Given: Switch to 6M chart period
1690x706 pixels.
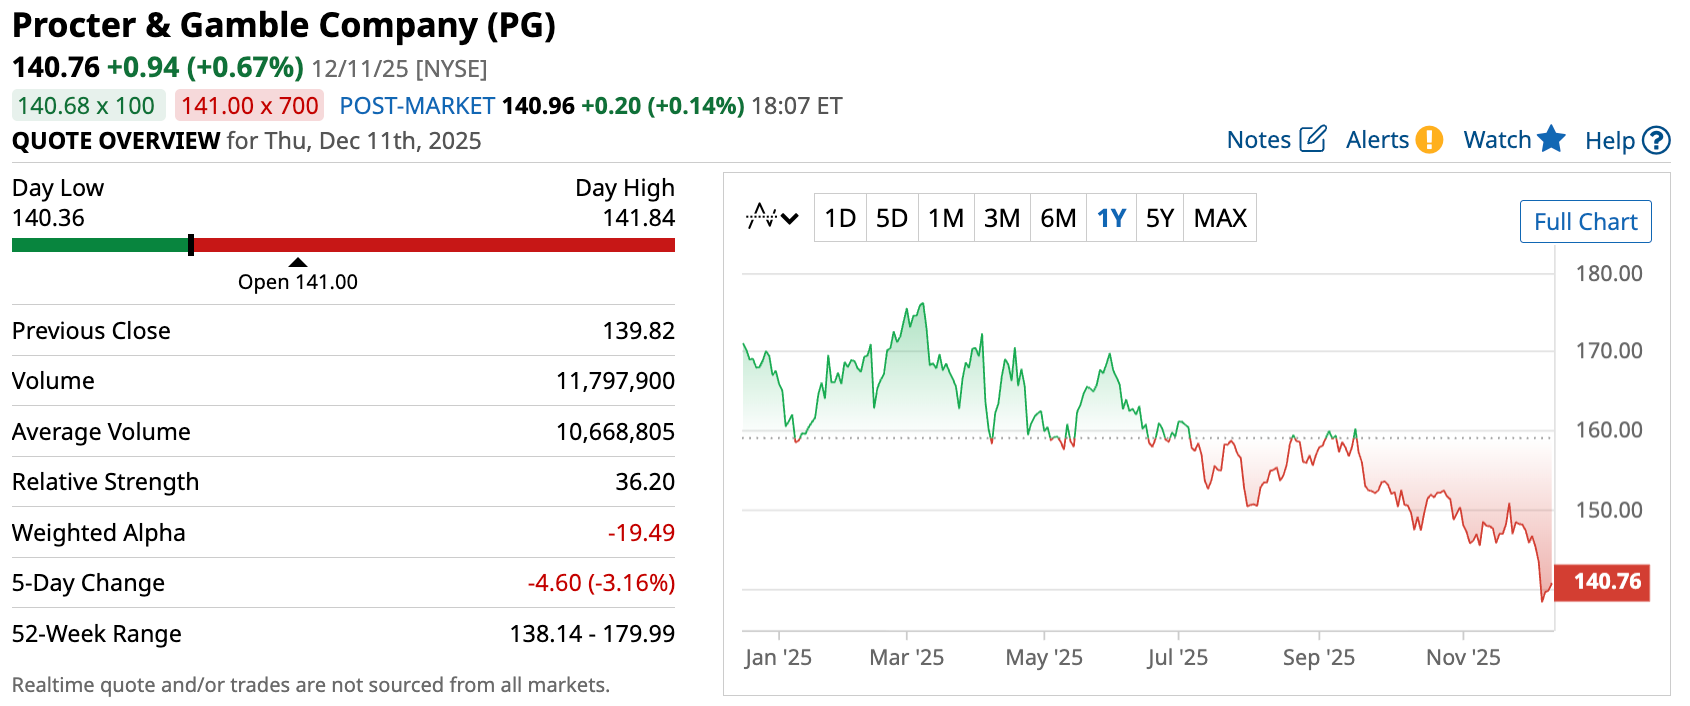Looking at the screenshot, I should (1058, 218).
